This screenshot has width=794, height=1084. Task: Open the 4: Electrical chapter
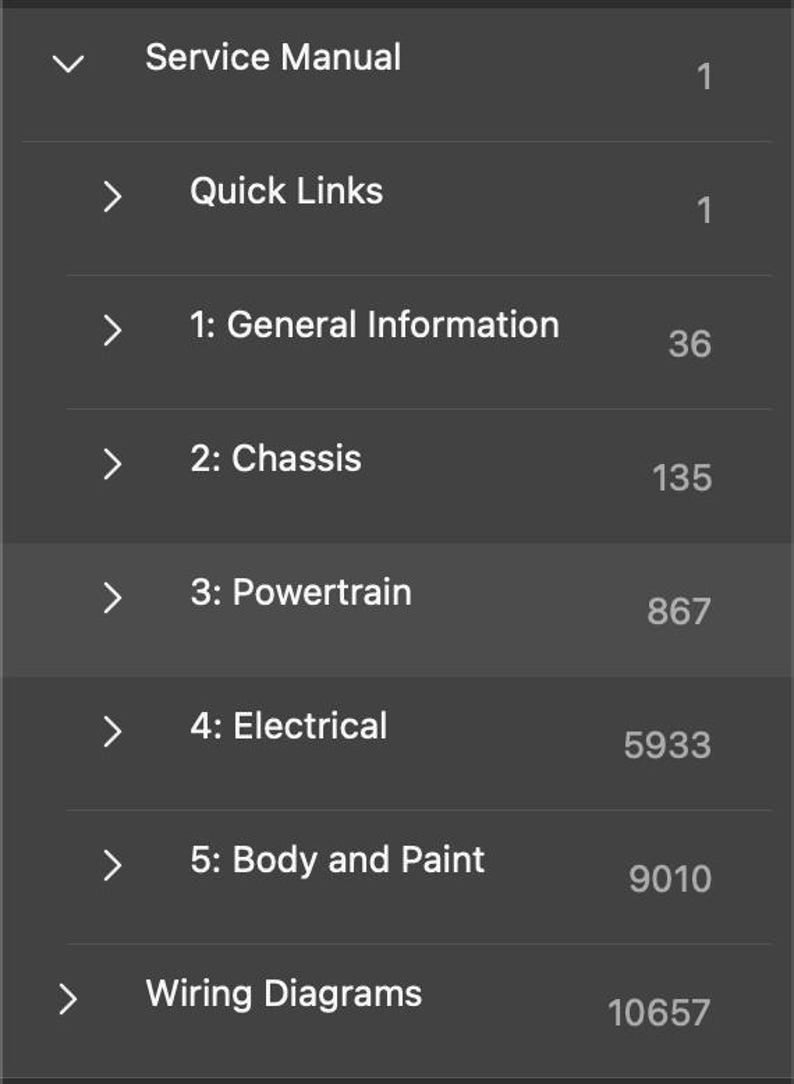click(x=289, y=726)
